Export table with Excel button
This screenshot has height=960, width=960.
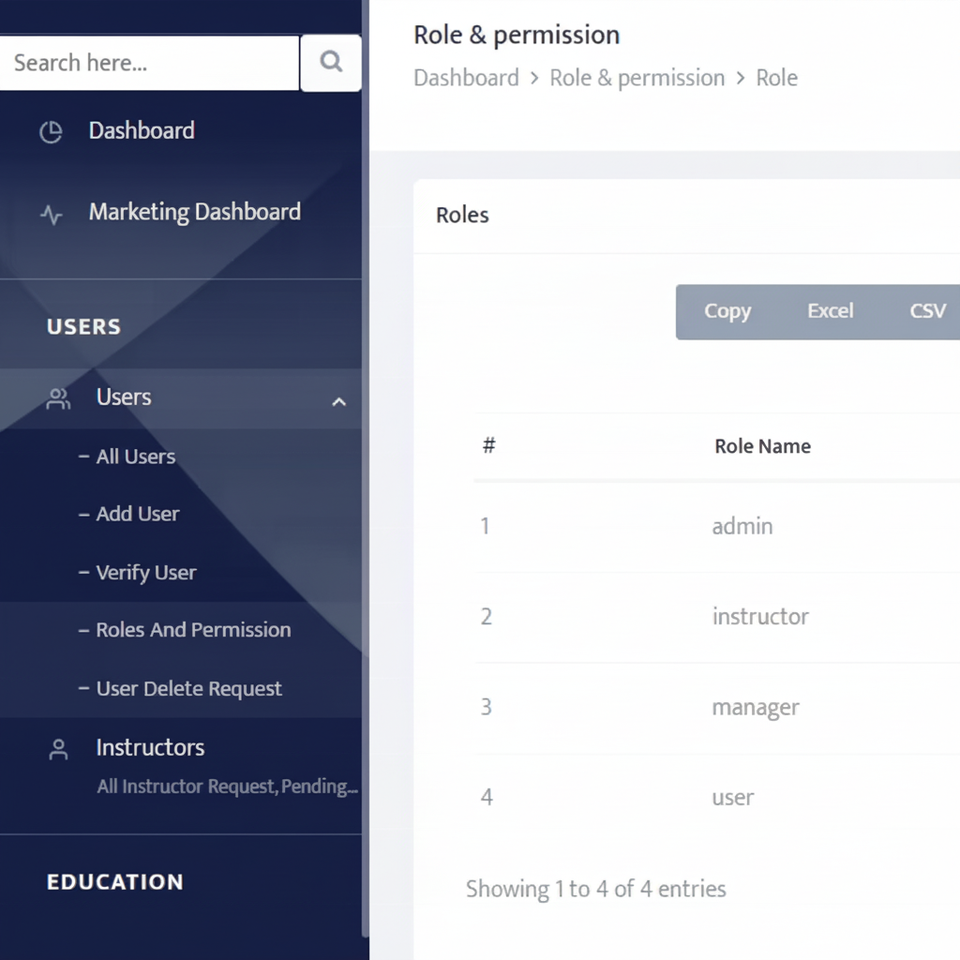pos(830,311)
